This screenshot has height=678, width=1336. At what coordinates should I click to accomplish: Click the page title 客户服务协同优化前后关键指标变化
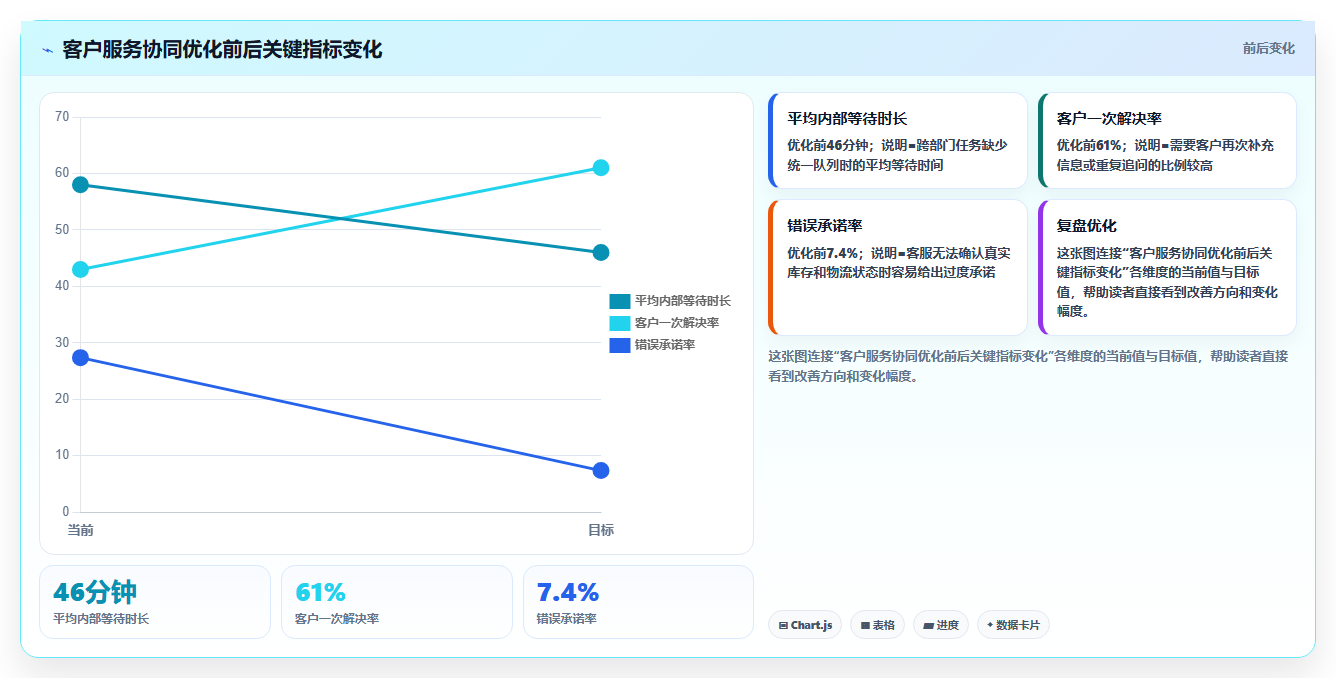222,50
